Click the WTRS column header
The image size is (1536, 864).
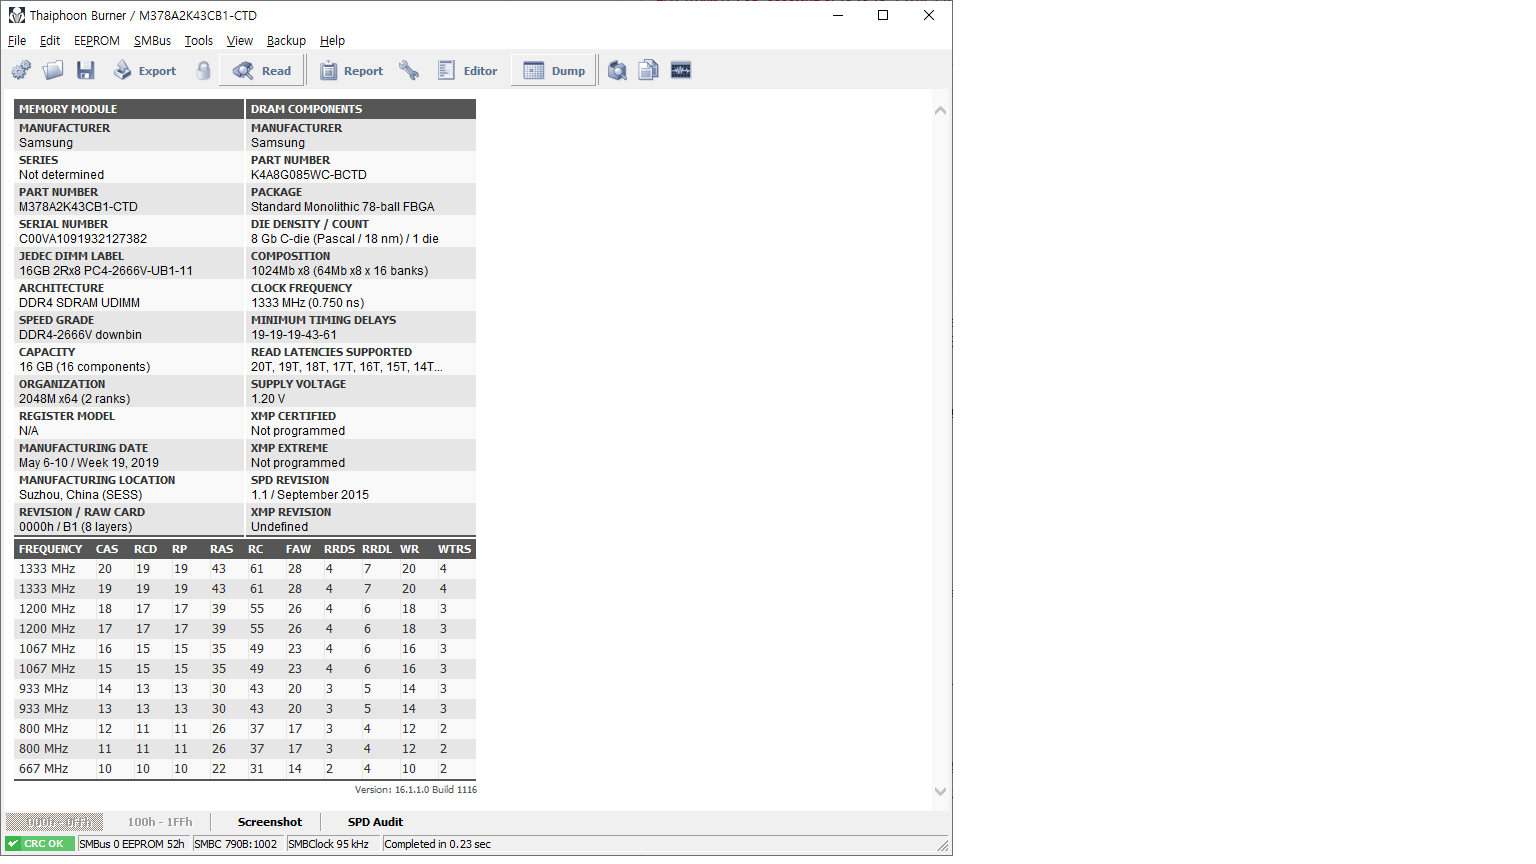point(454,549)
